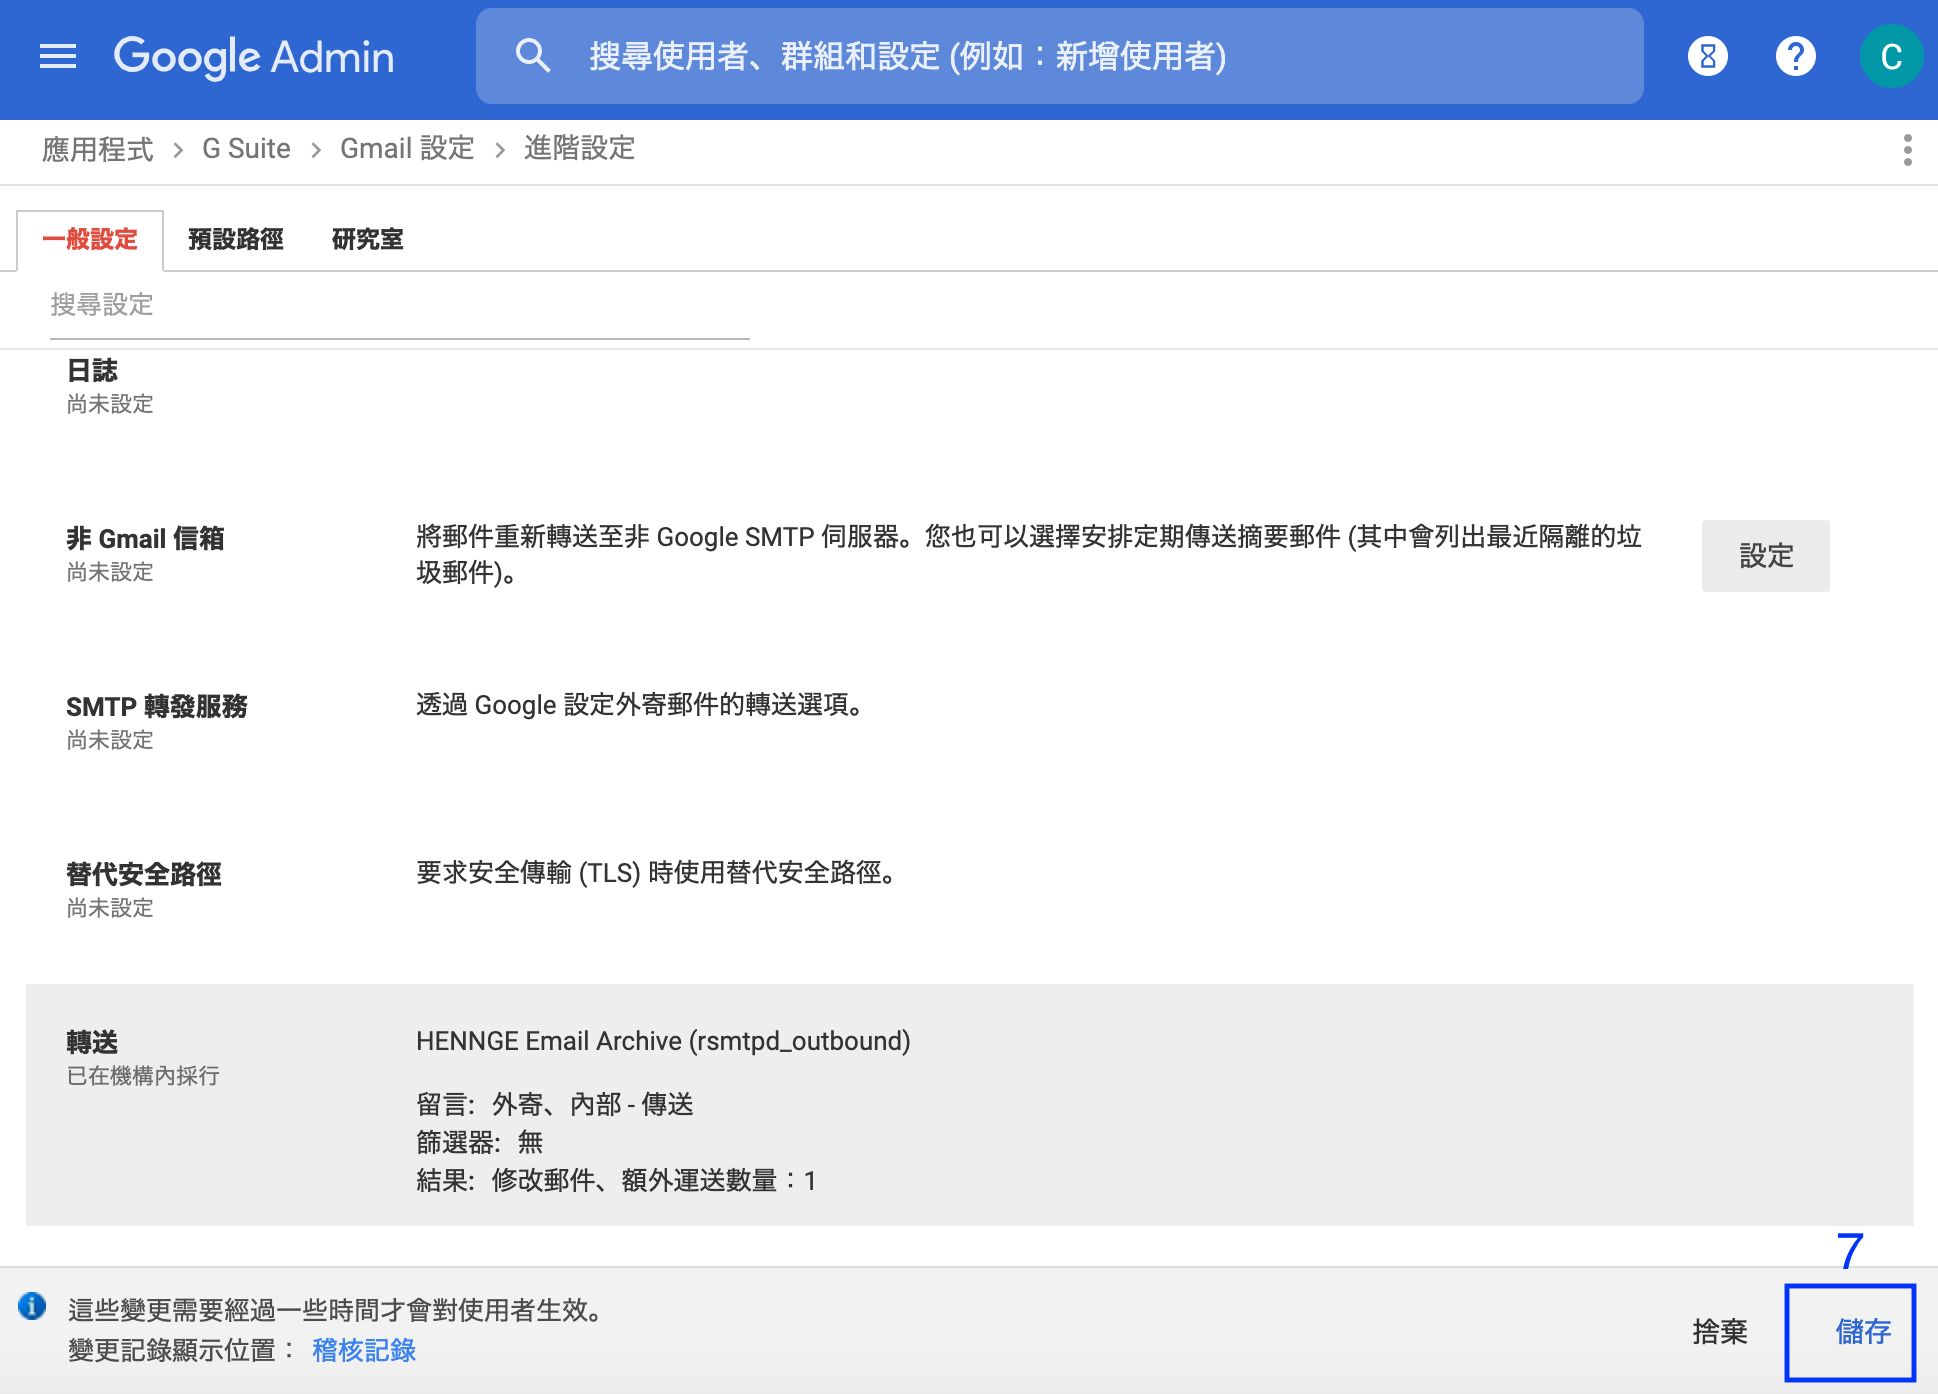The width and height of the screenshot is (1938, 1394).
Task: Select the 非 Gmail 信箱 setting heading
Action: [x=145, y=539]
